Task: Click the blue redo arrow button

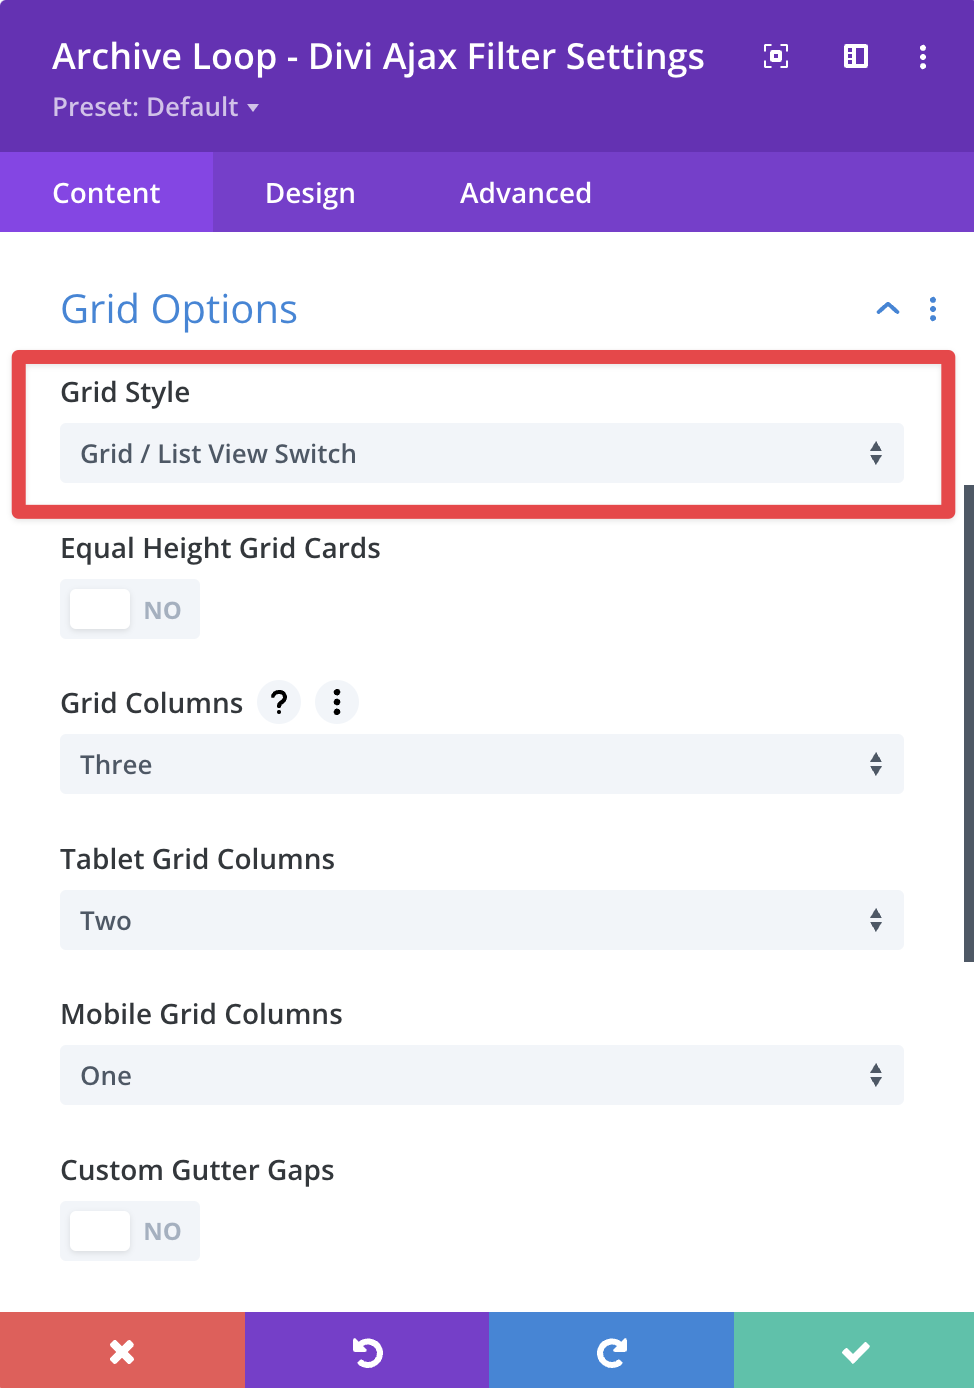Action: [611, 1352]
